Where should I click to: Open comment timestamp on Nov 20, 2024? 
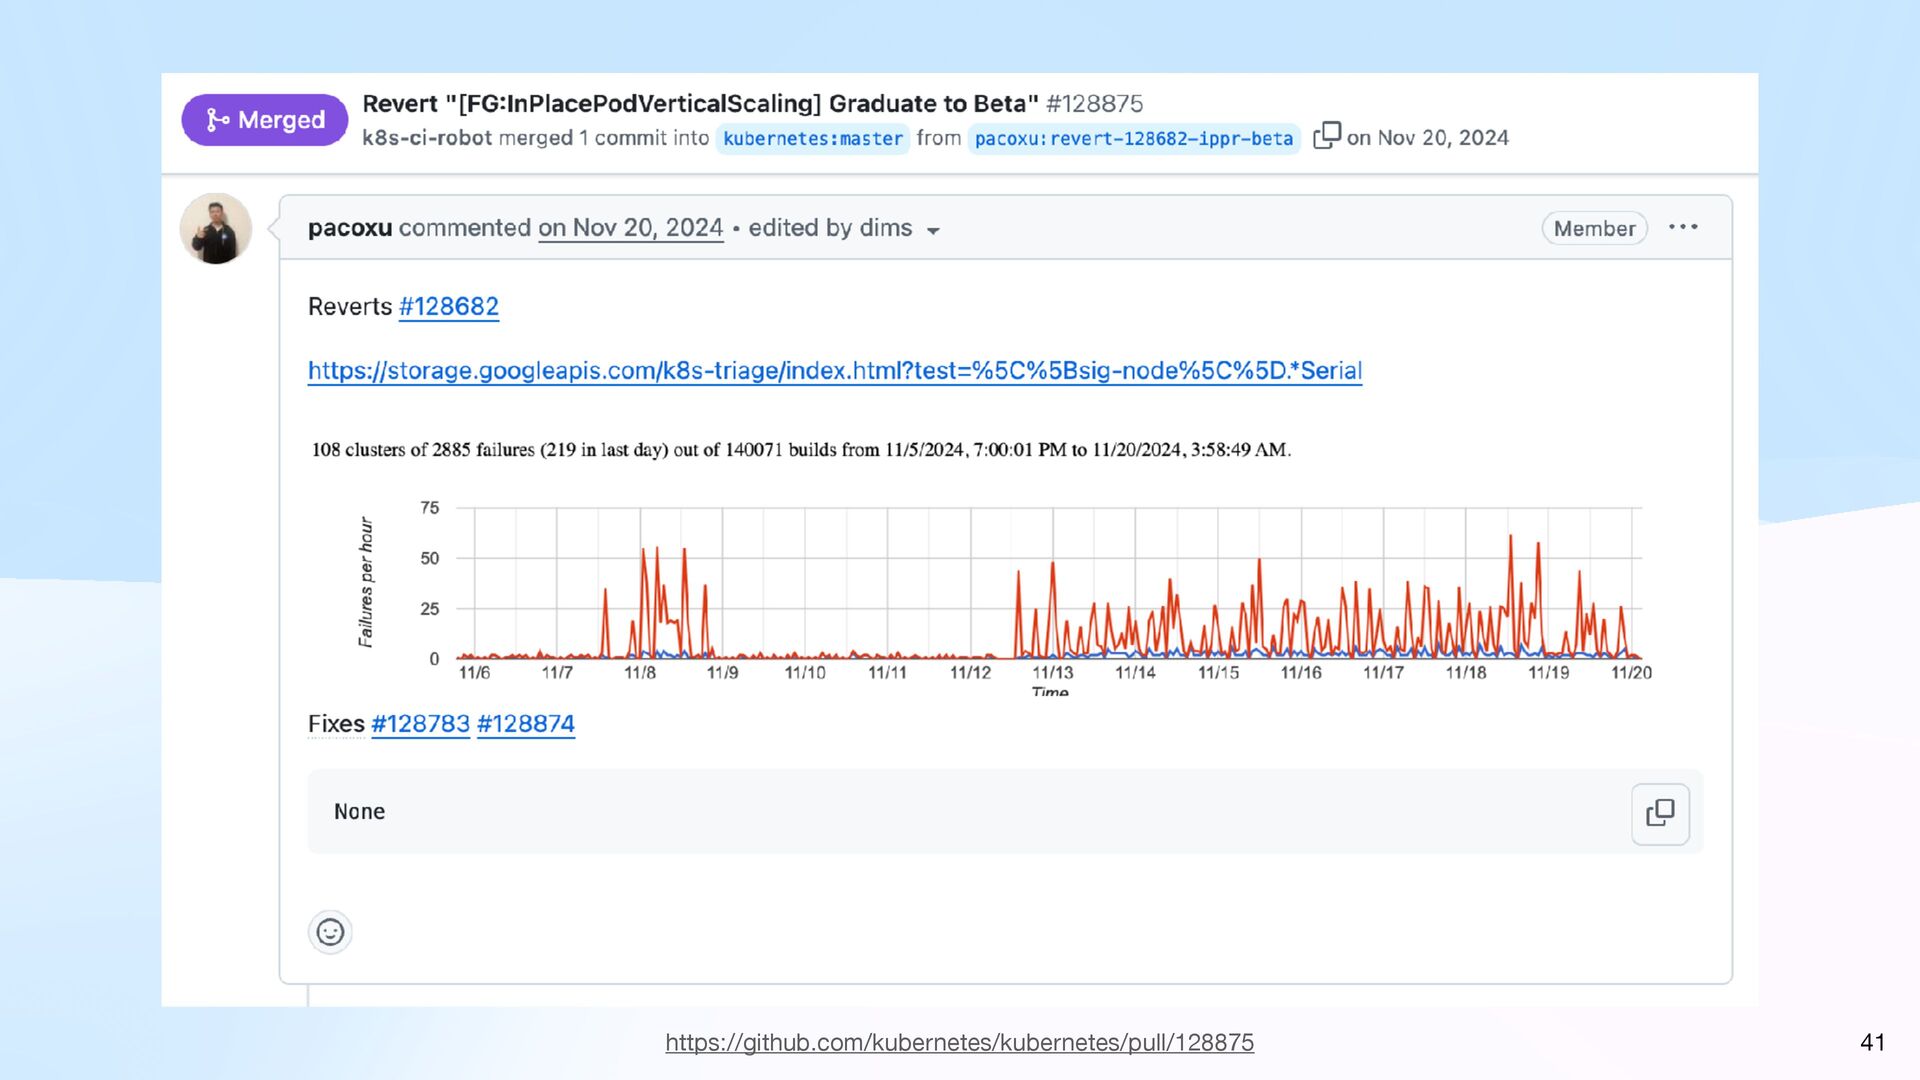coord(630,228)
